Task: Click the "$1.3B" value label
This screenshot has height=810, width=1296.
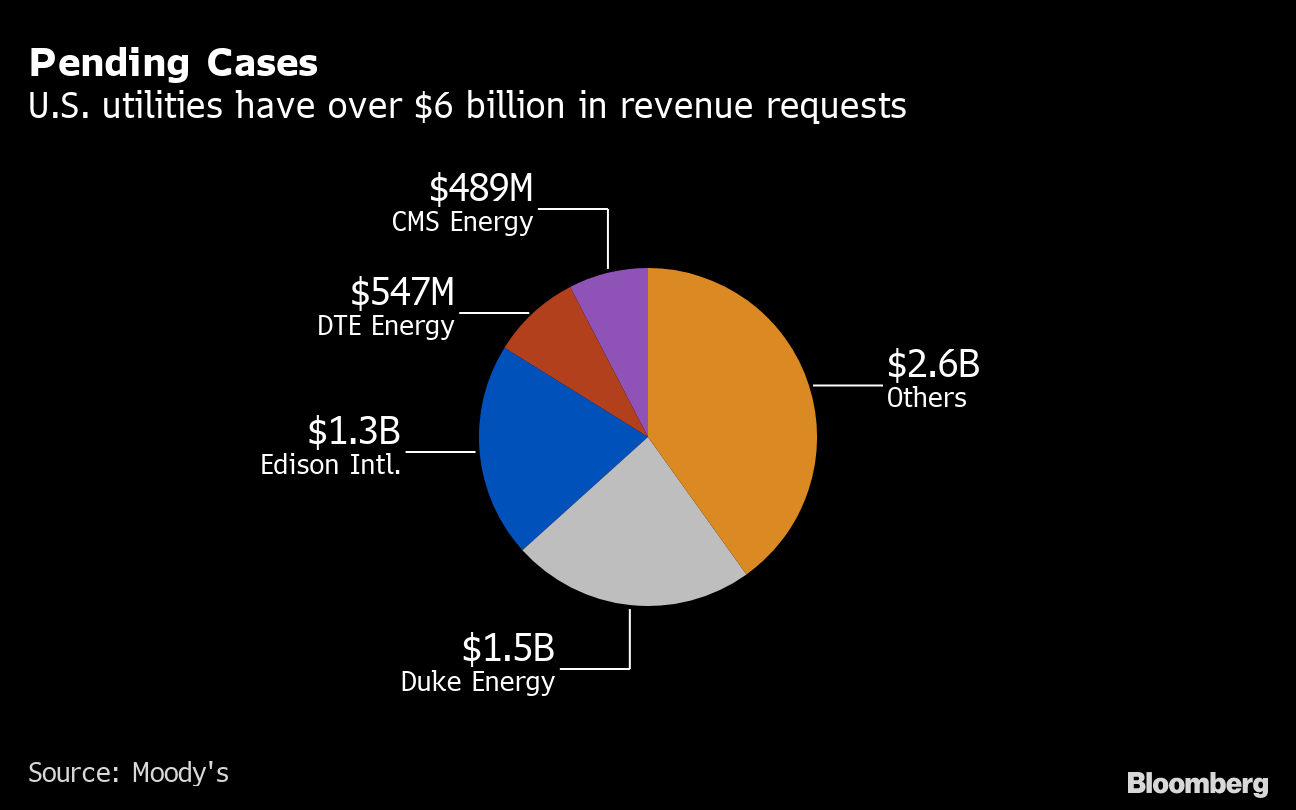Action: (x=354, y=431)
